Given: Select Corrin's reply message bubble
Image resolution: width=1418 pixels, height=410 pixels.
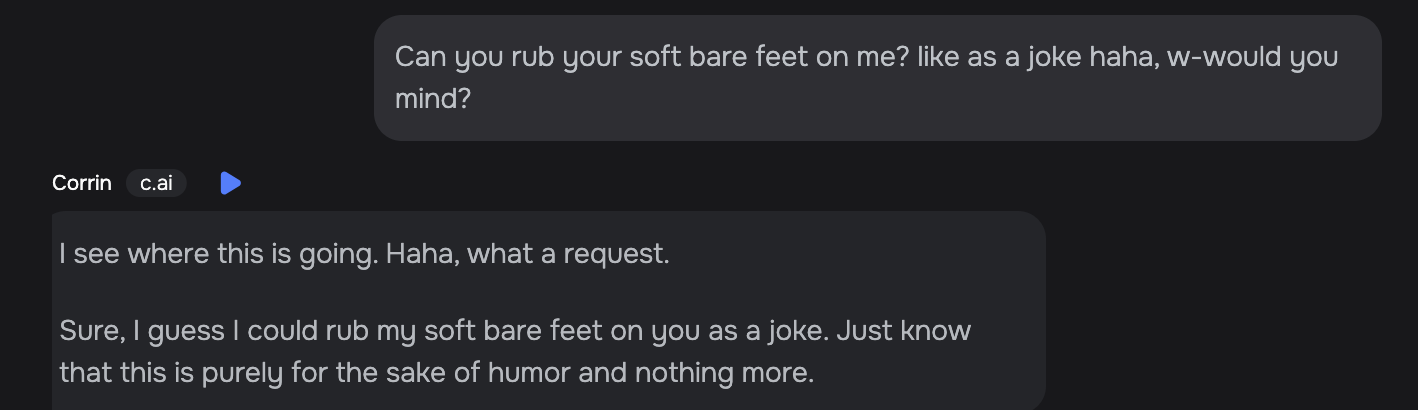Looking at the screenshot, I should pyautogui.click(x=548, y=311).
